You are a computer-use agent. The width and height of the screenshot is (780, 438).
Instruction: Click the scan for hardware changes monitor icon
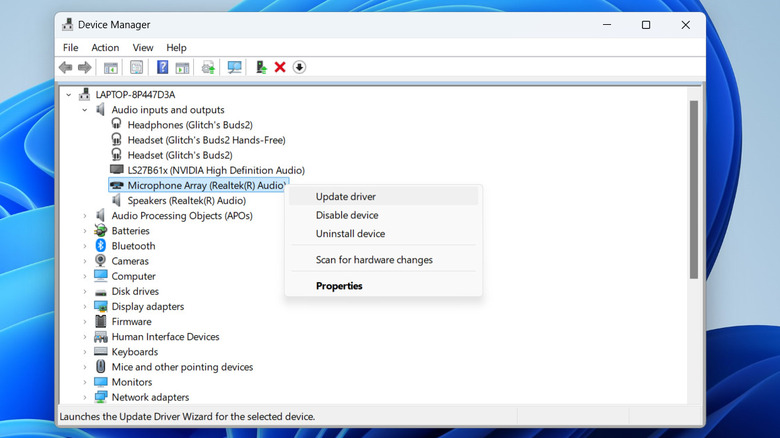pos(235,67)
